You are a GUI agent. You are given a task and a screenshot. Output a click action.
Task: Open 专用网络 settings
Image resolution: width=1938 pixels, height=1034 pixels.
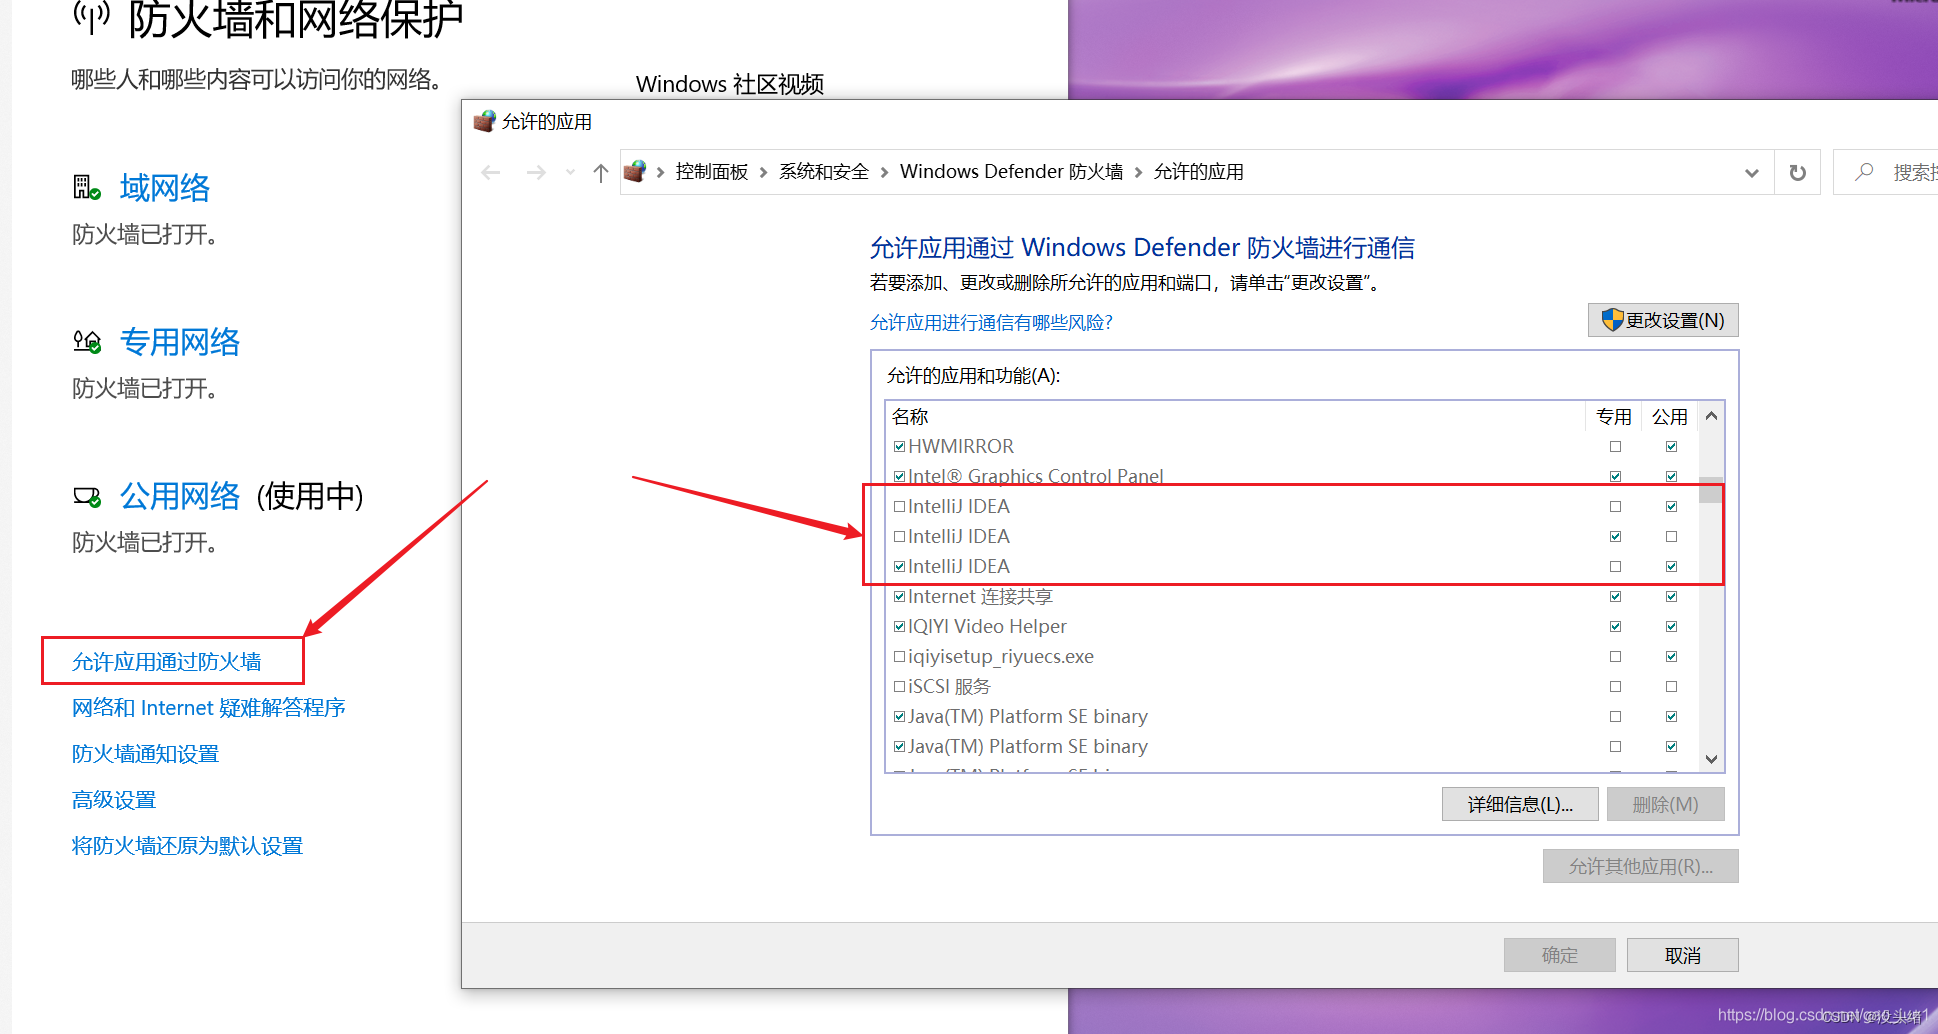pyautogui.click(x=180, y=342)
